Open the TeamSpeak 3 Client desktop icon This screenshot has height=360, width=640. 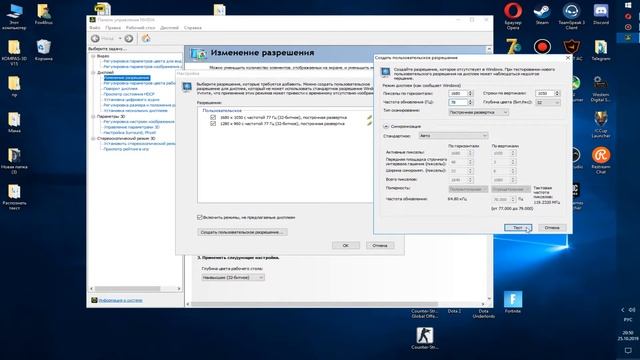tap(571, 16)
